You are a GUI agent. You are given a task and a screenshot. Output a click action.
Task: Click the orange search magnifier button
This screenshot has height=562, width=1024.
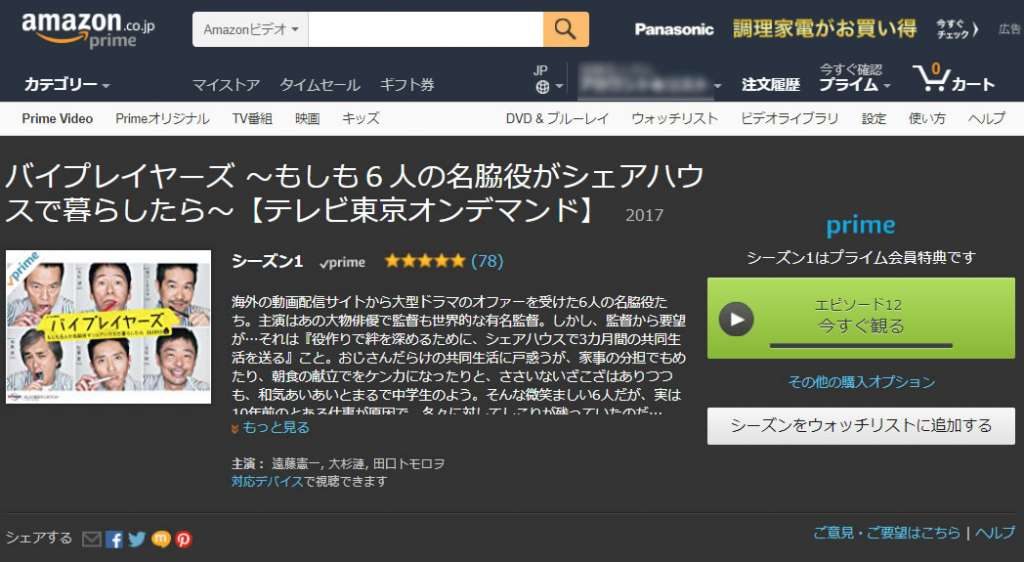click(566, 29)
